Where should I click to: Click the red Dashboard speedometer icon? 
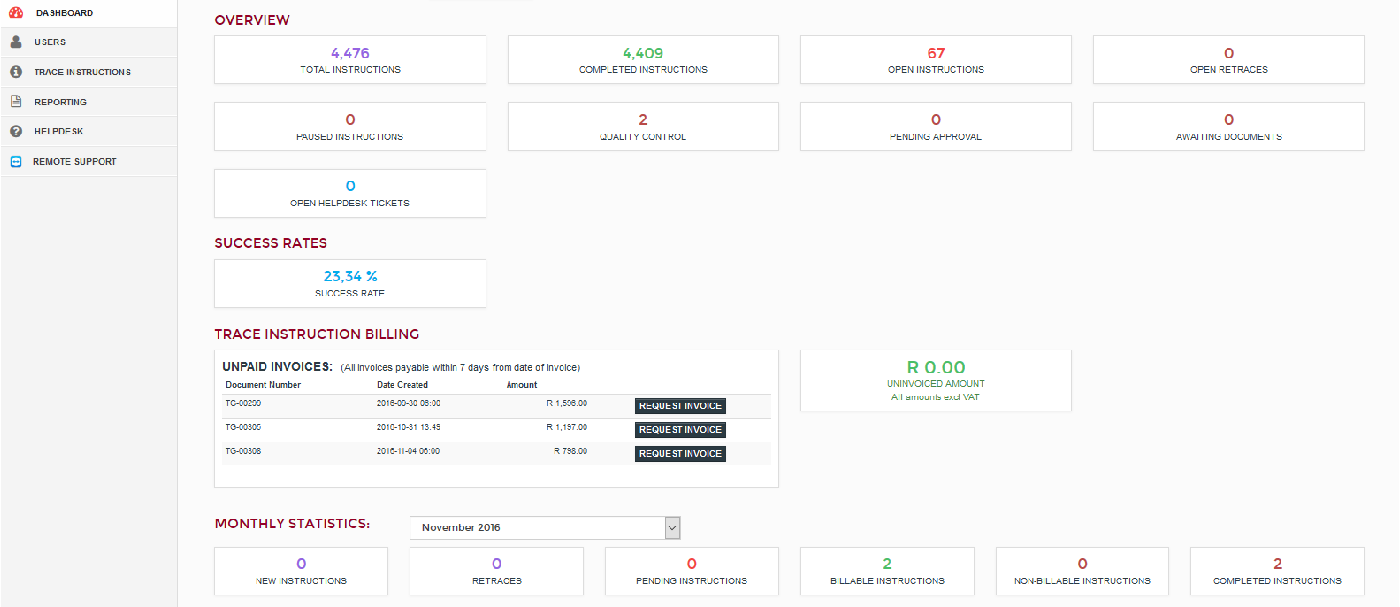tap(14, 13)
